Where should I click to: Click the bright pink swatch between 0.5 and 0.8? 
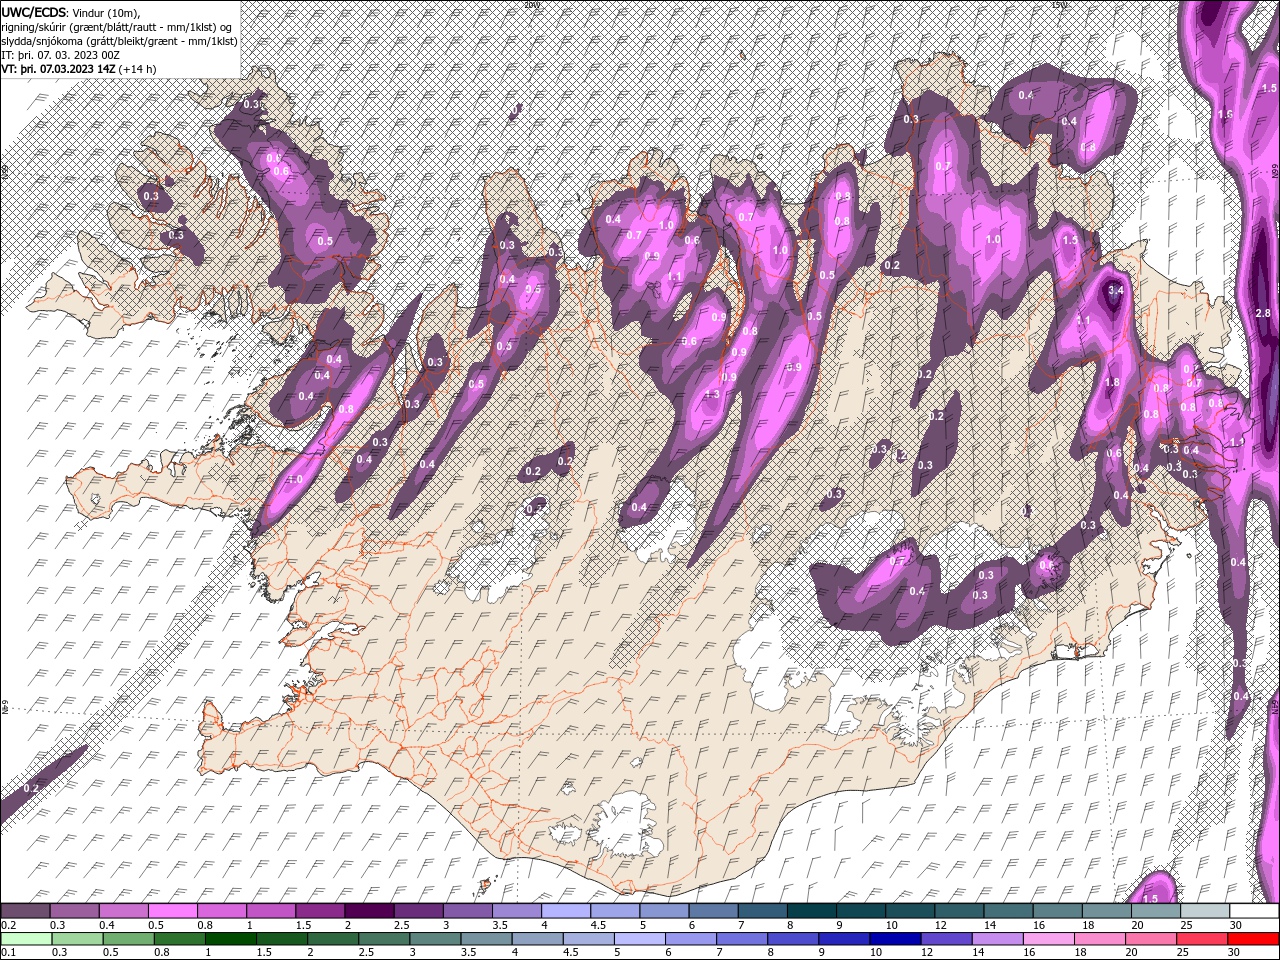(172, 911)
